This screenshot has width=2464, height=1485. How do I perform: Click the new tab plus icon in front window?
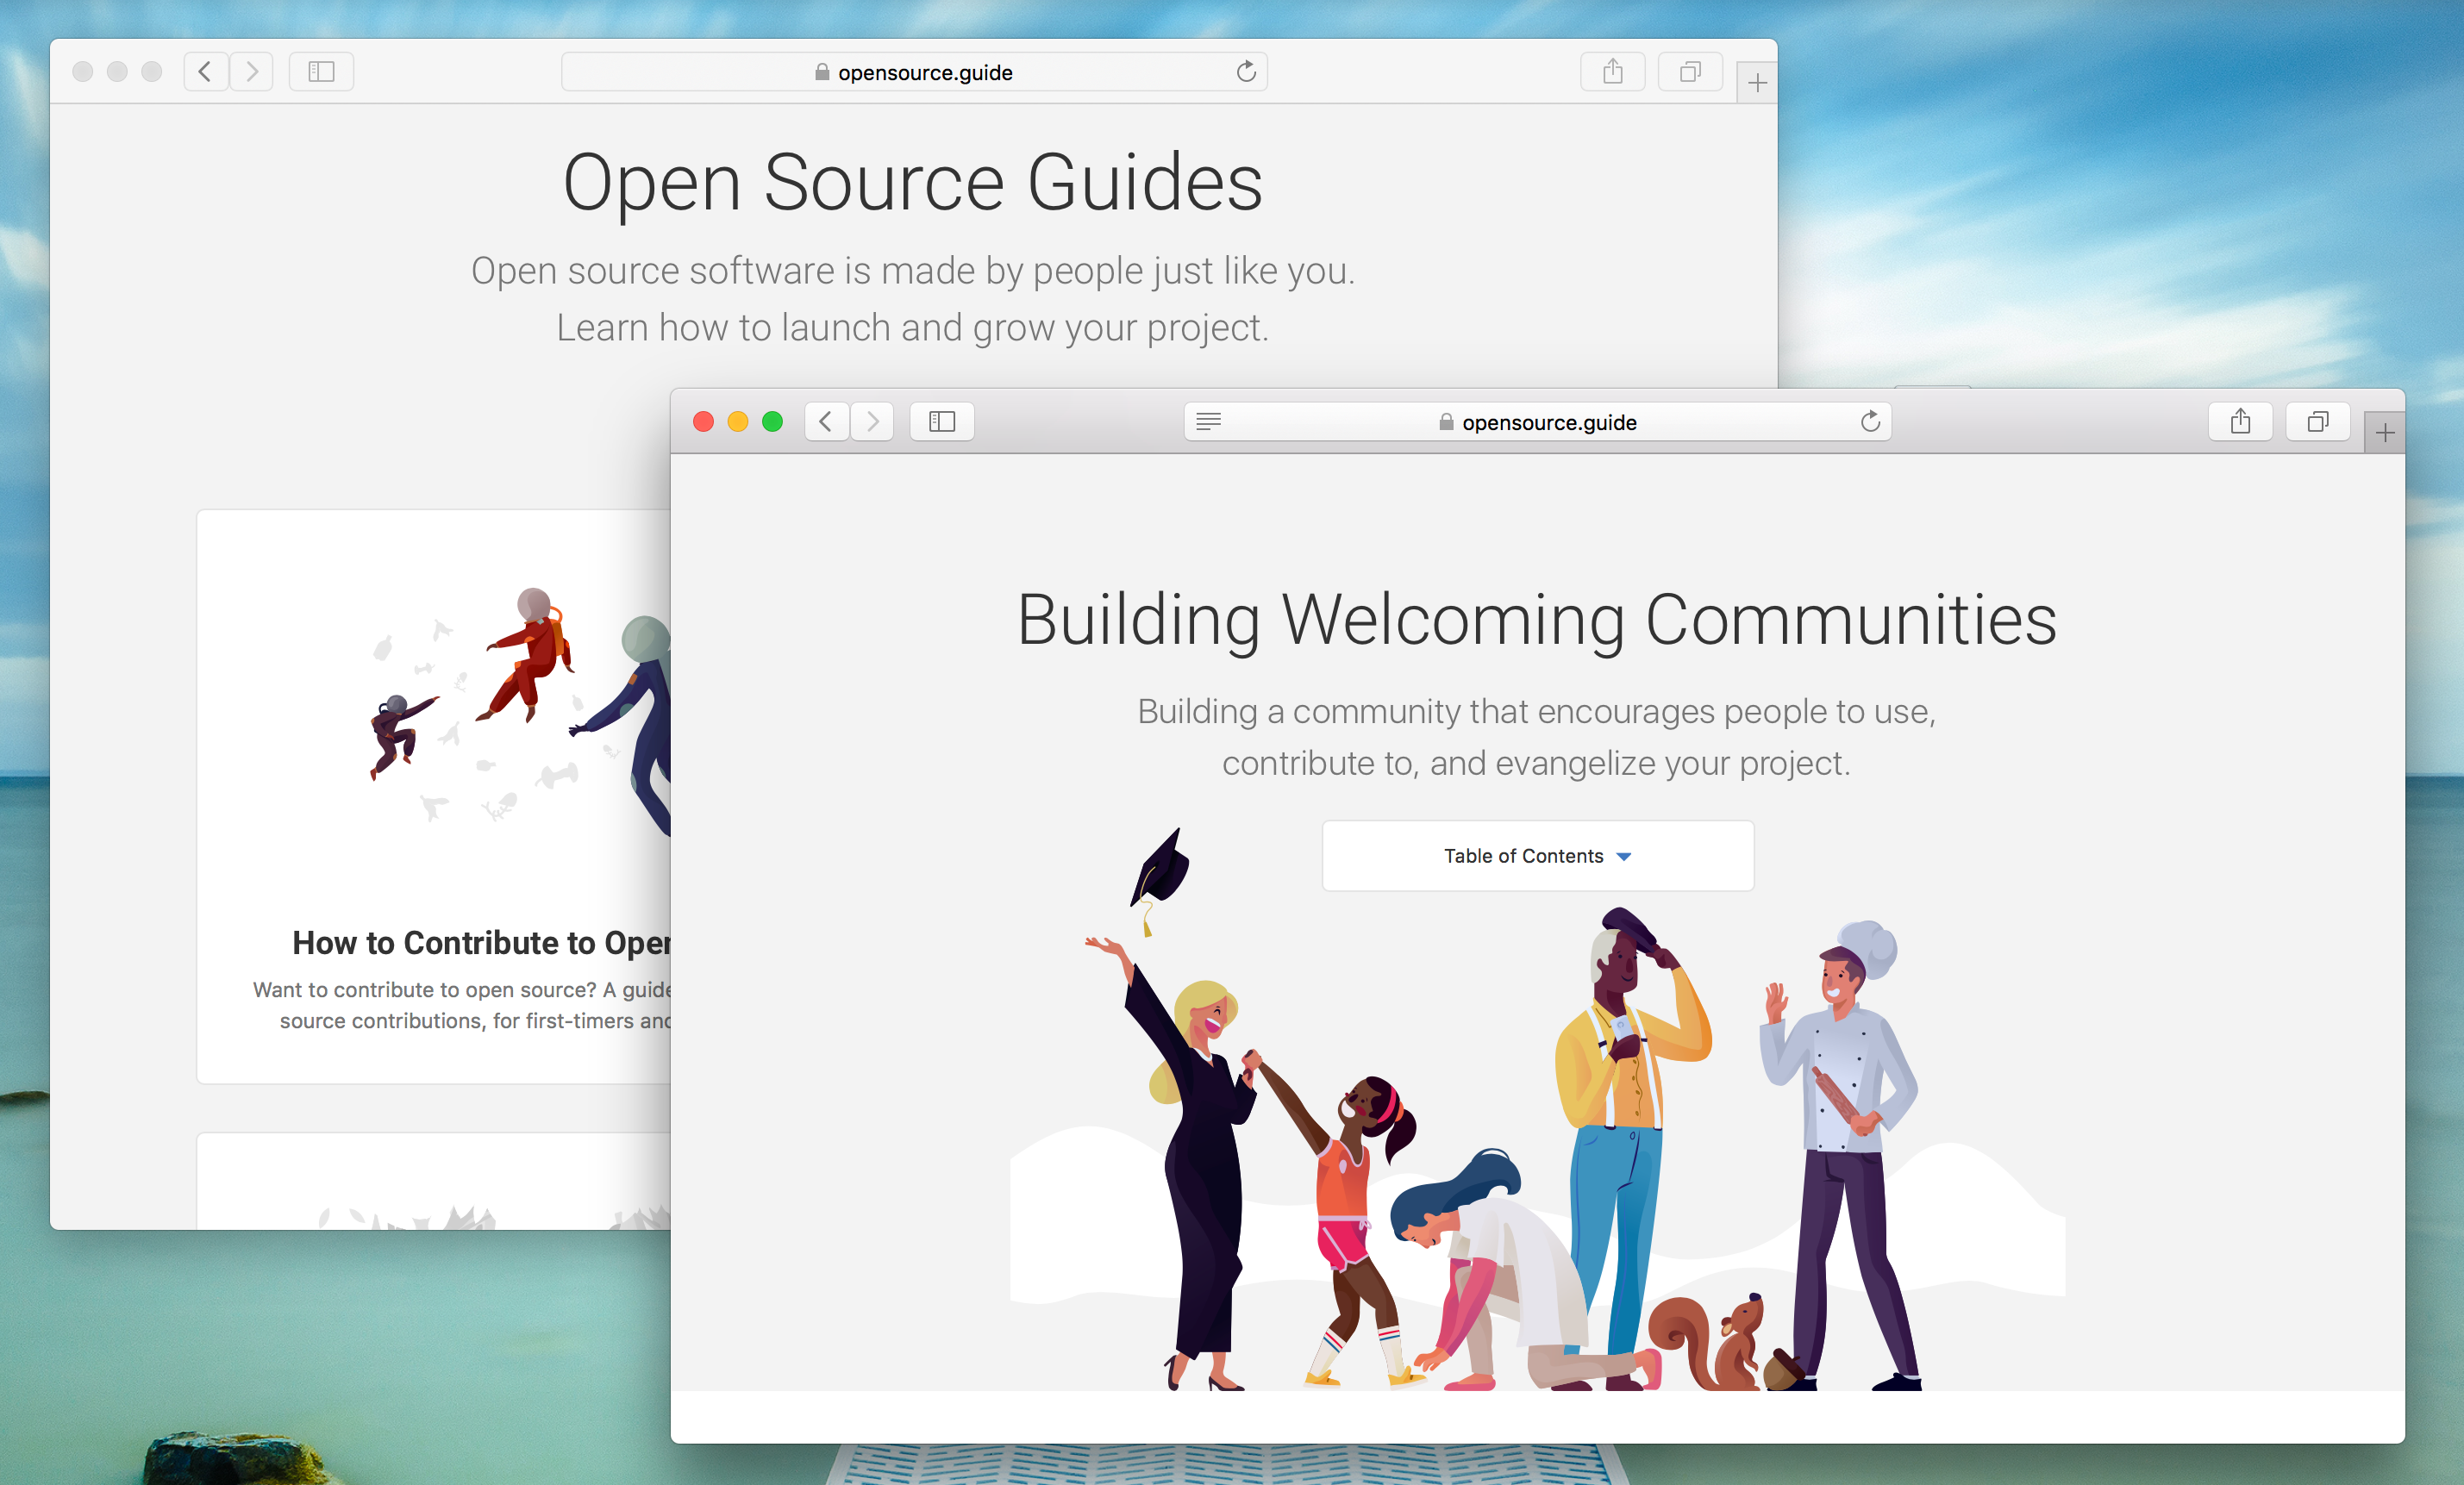click(x=2385, y=427)
